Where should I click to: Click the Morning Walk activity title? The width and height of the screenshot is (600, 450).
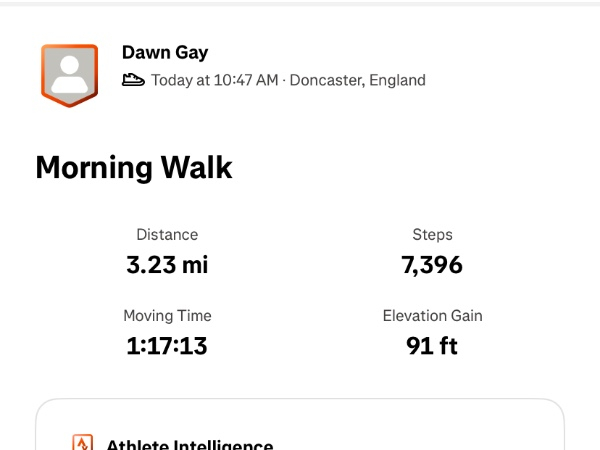tap(134, 167)
